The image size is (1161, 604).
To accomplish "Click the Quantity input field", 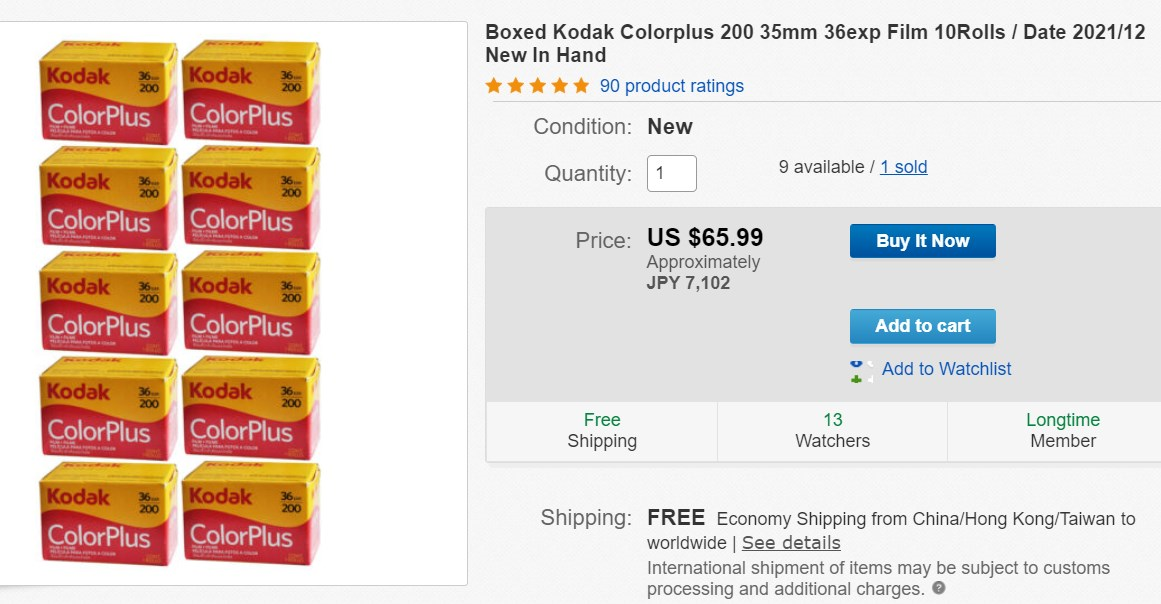I will click(x=671, y=173).
